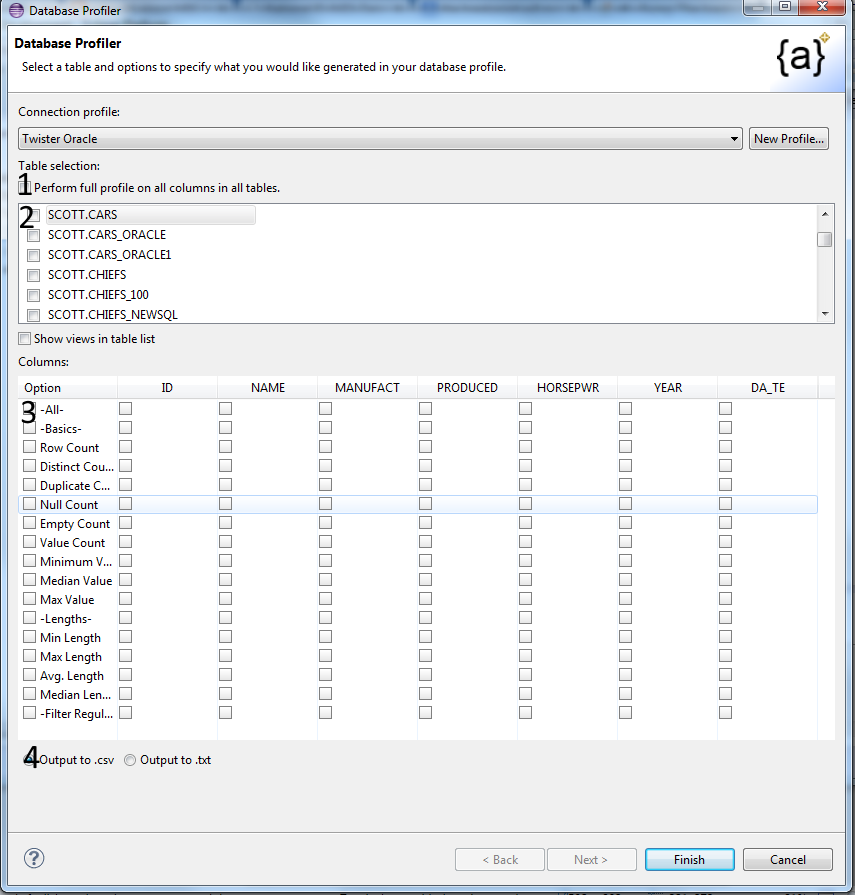855x895 pixels.
Task: Check the -All- checkbox for ID column
Action: coord(125,408)
